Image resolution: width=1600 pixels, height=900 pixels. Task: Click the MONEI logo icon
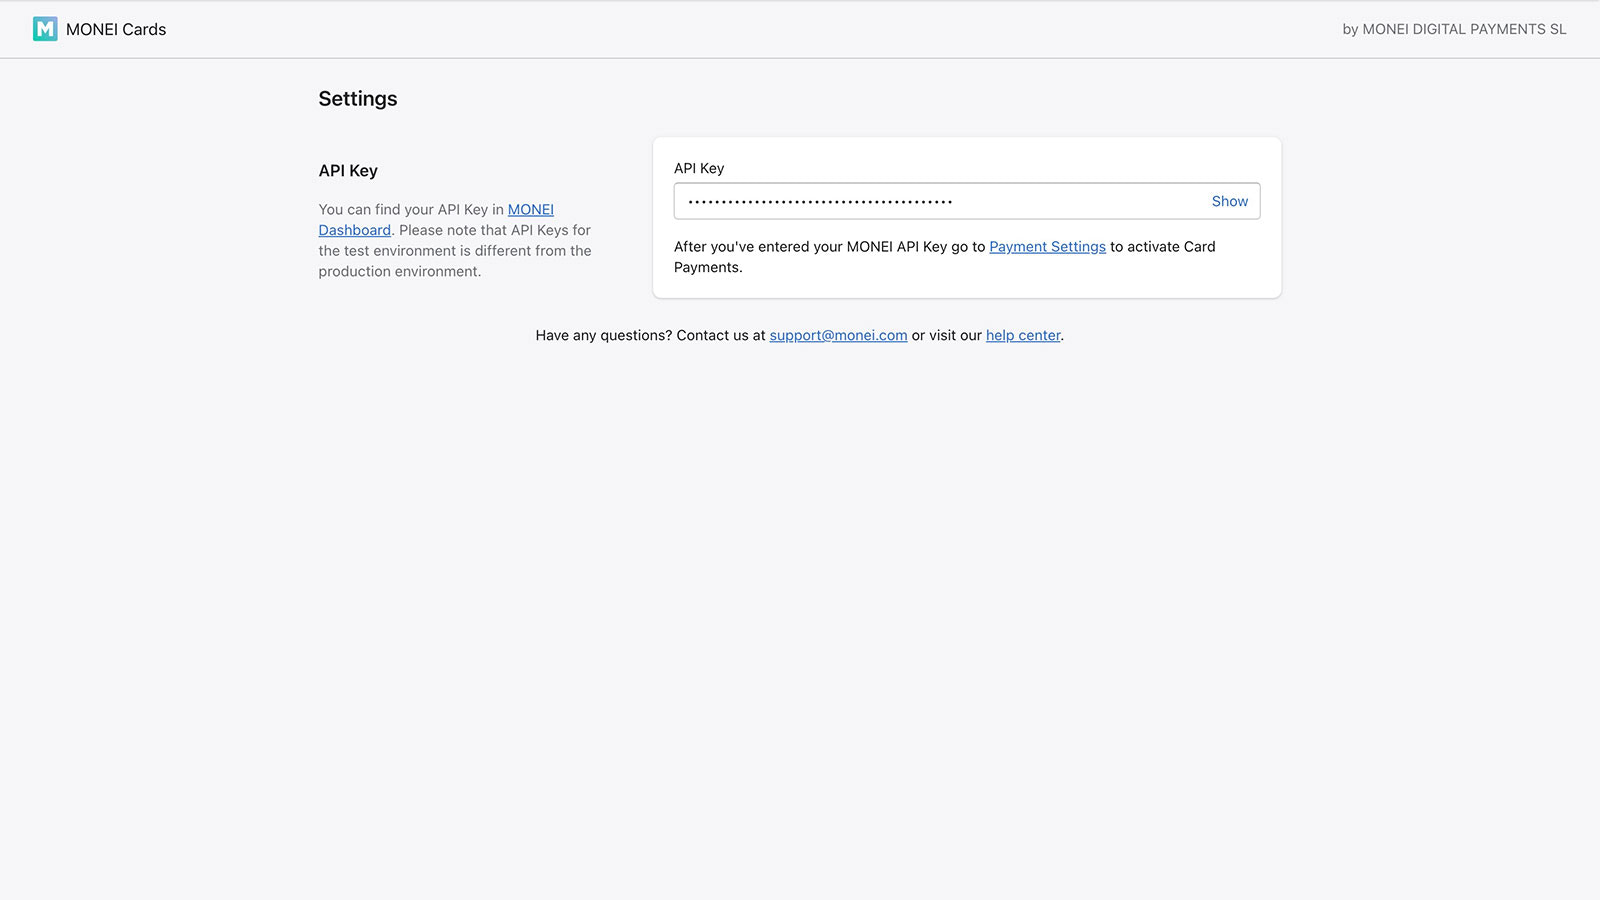pos(45,29)
